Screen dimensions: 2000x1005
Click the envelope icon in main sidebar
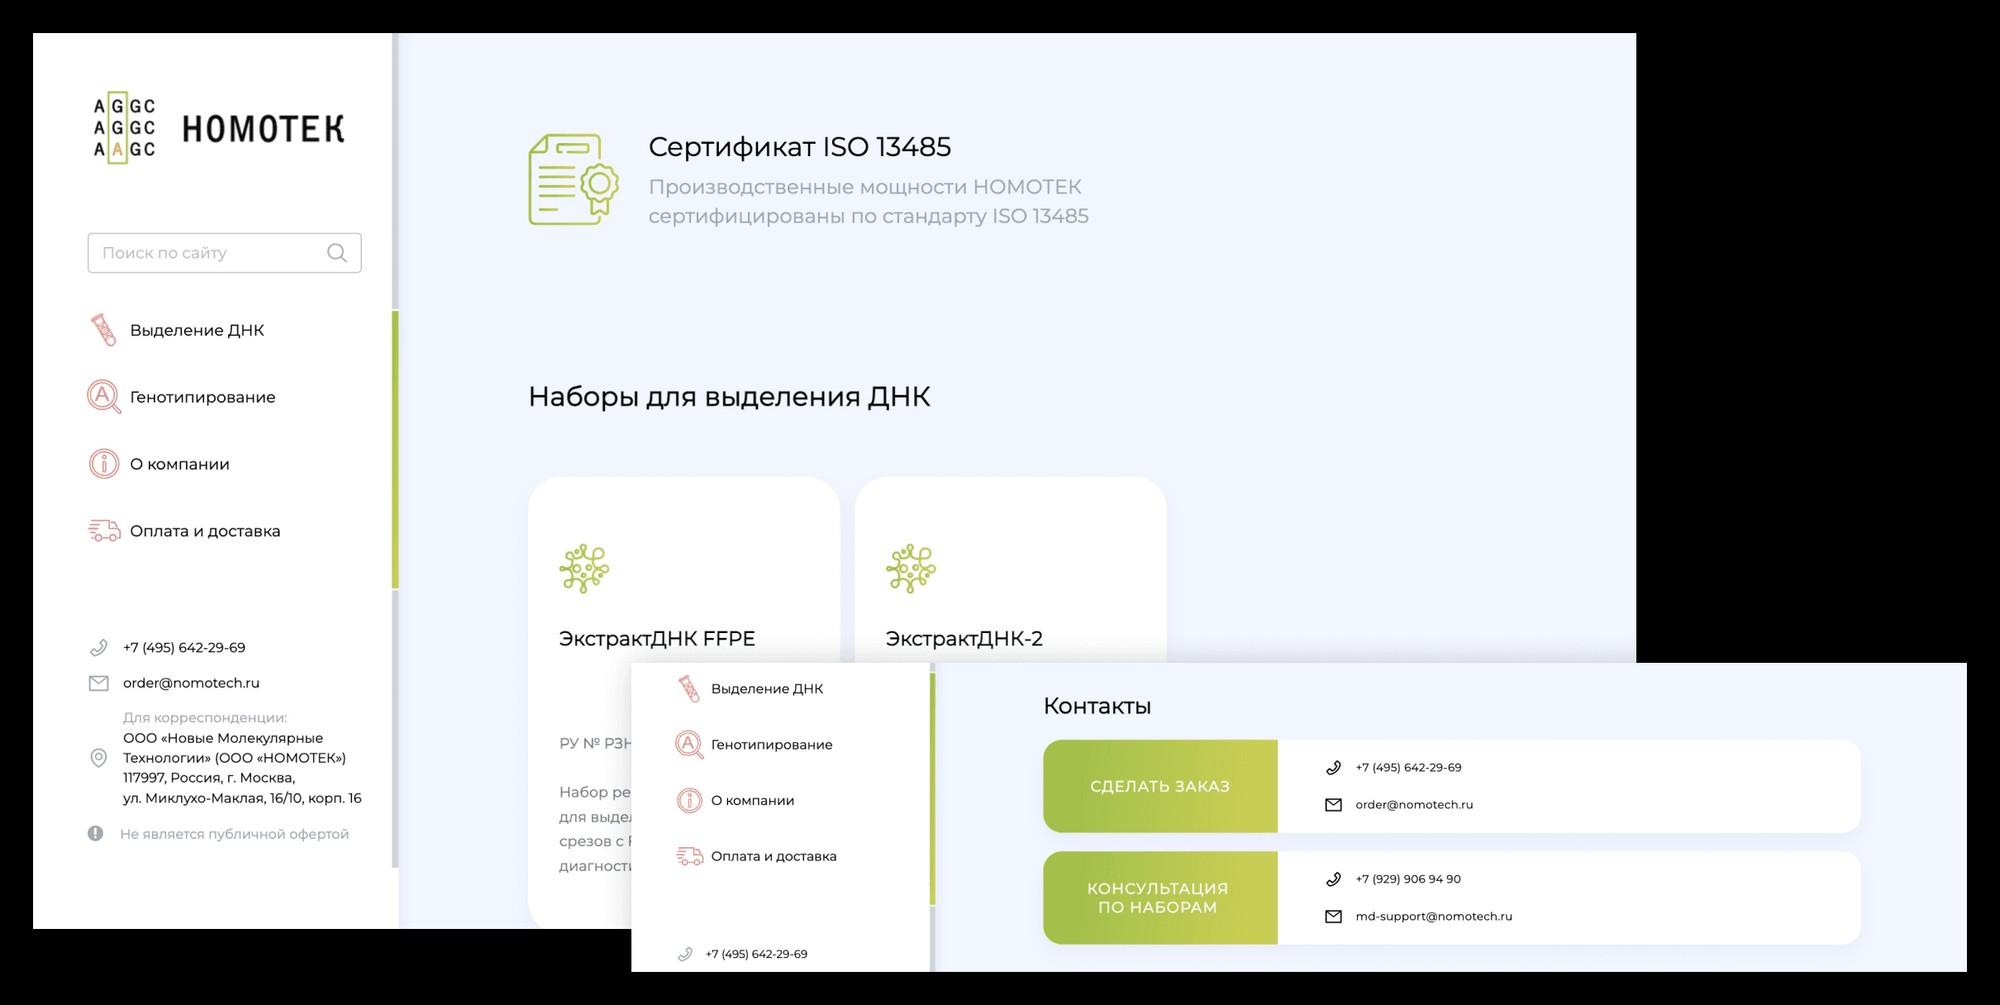98,683
